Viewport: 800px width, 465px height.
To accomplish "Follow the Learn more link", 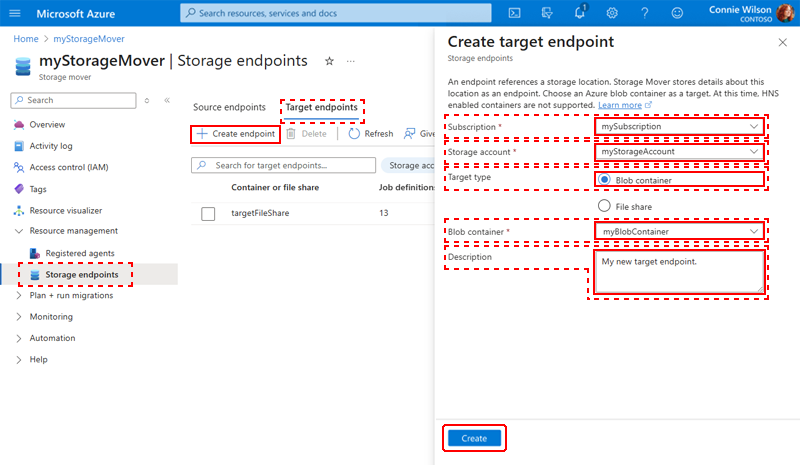I will pos(620,105).
